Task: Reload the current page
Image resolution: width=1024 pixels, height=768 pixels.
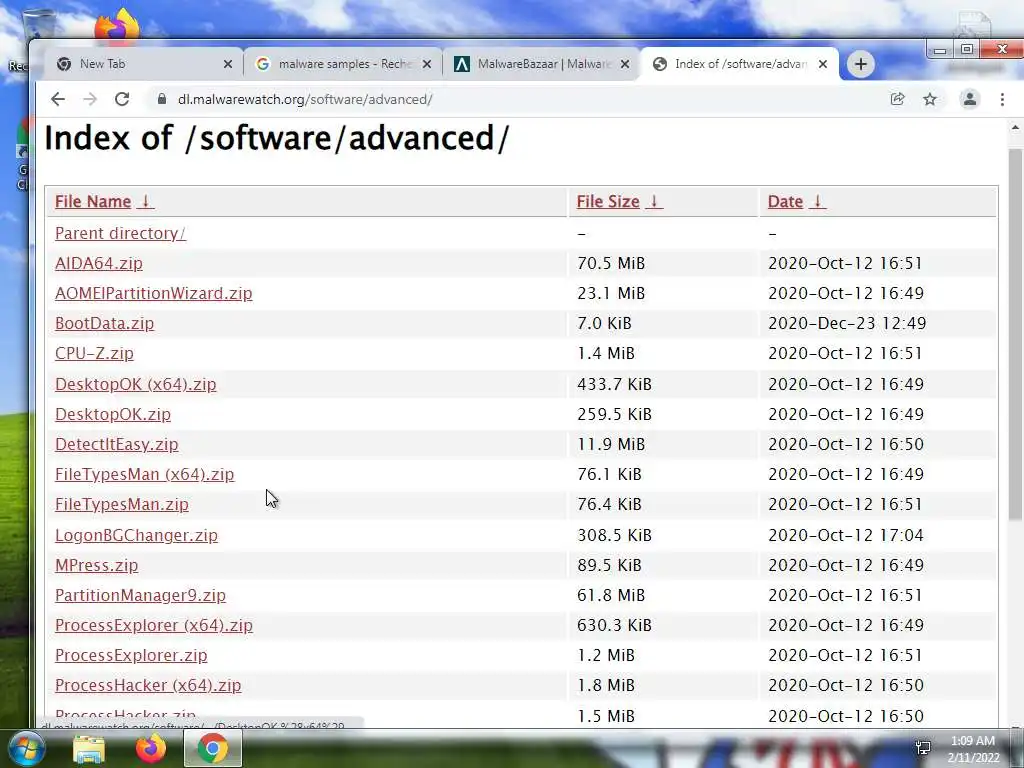Action: click(122, 99)
